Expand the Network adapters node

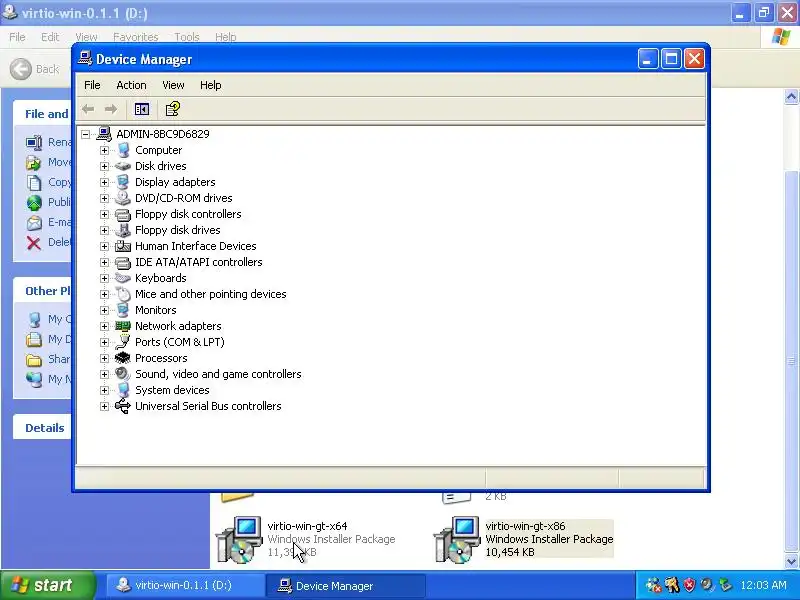(104, 327)
